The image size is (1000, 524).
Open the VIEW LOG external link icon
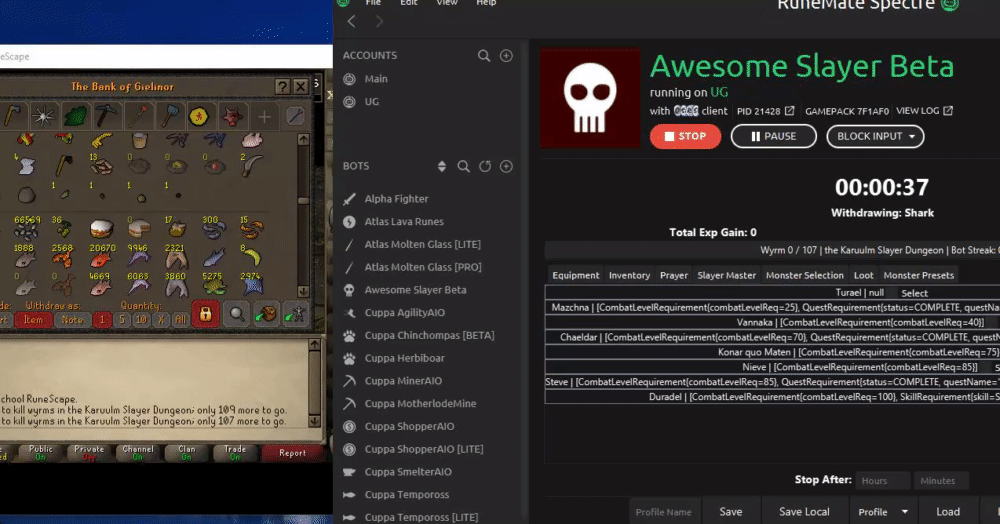[x=948, y=111]
